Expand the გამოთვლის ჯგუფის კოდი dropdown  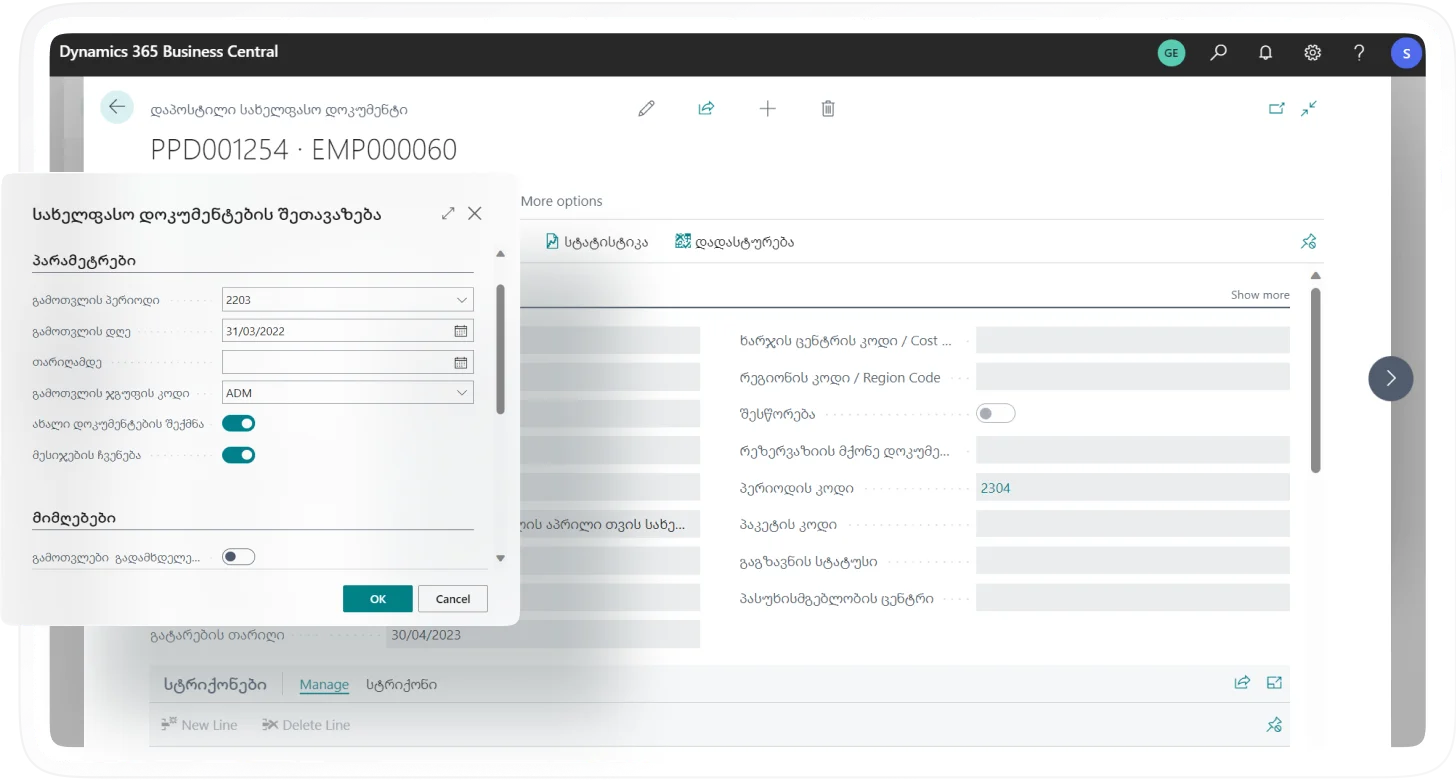[x=461, y=393]
